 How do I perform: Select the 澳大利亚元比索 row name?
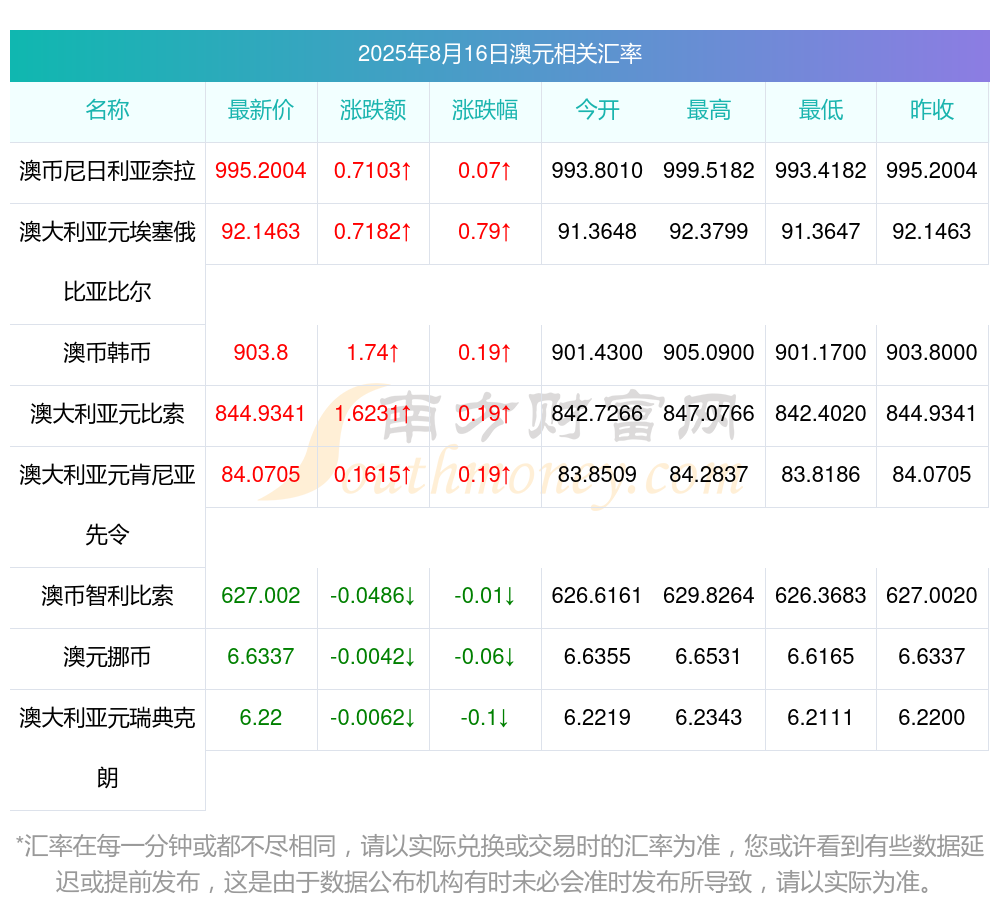pos(107,414)
